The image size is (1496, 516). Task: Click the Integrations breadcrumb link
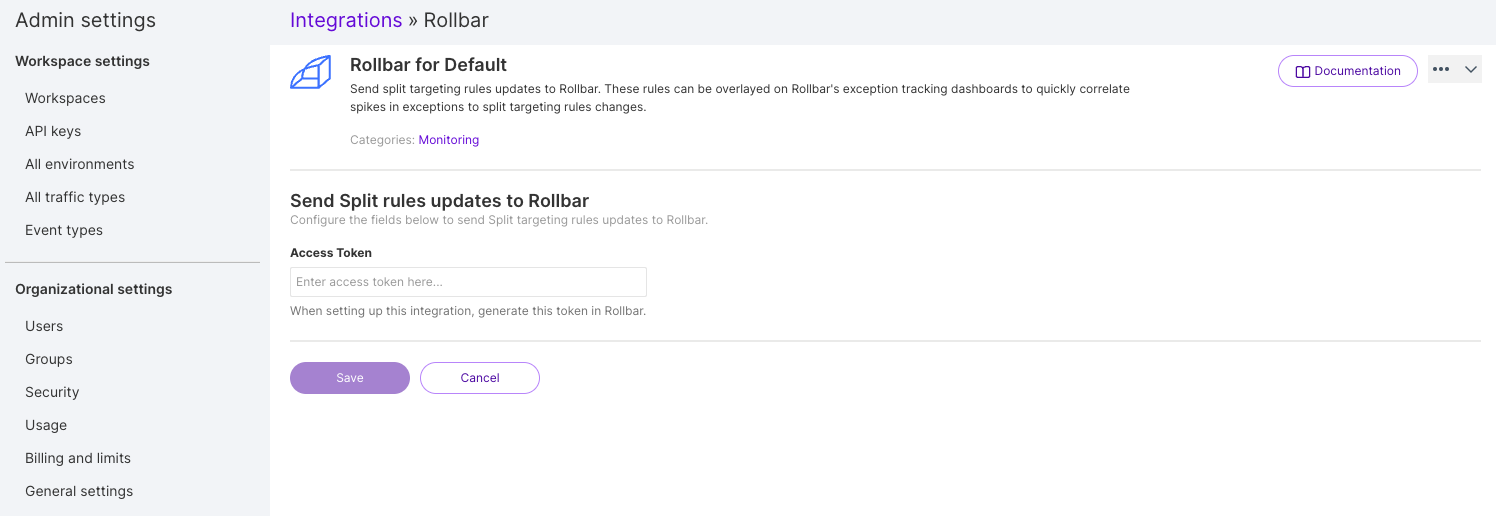[346, 20]
